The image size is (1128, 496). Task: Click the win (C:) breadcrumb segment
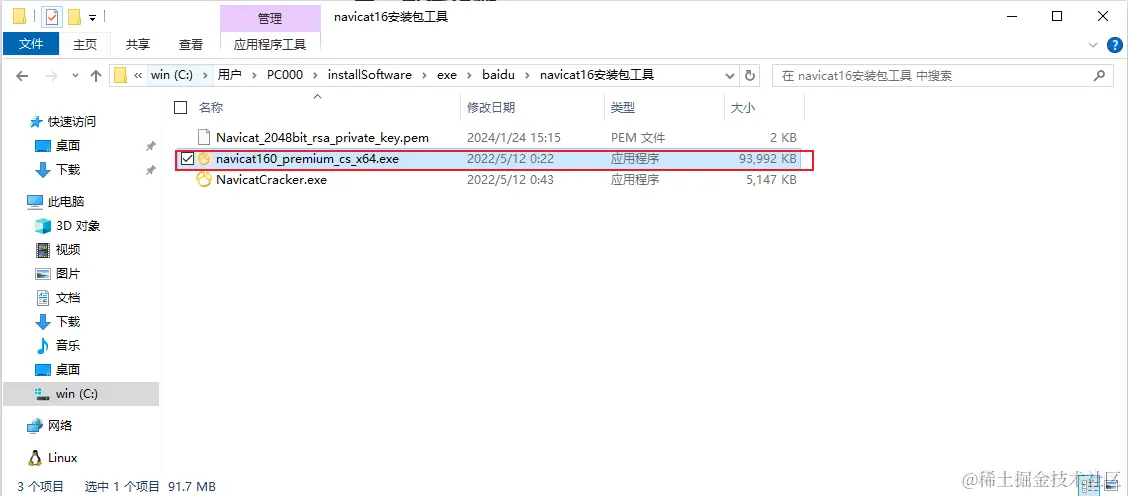(172, 76)
